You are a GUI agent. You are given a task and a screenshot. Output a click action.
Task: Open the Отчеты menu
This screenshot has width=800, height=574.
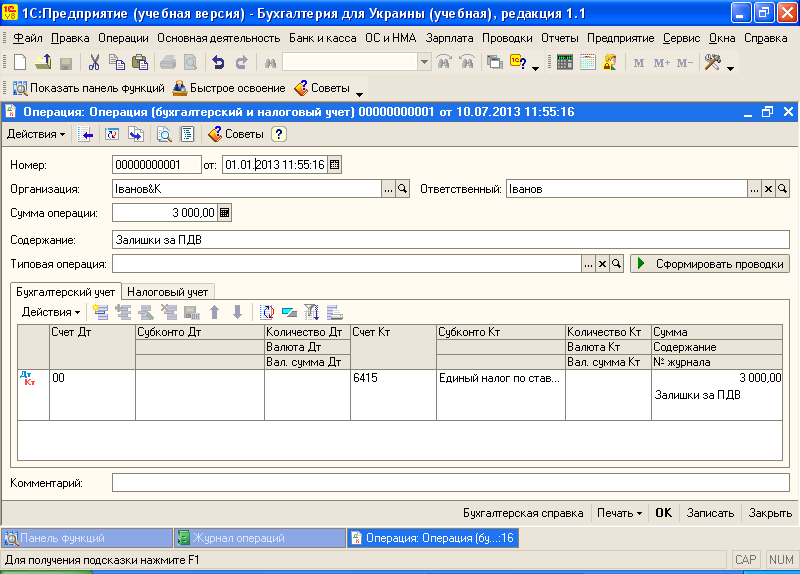560,38
